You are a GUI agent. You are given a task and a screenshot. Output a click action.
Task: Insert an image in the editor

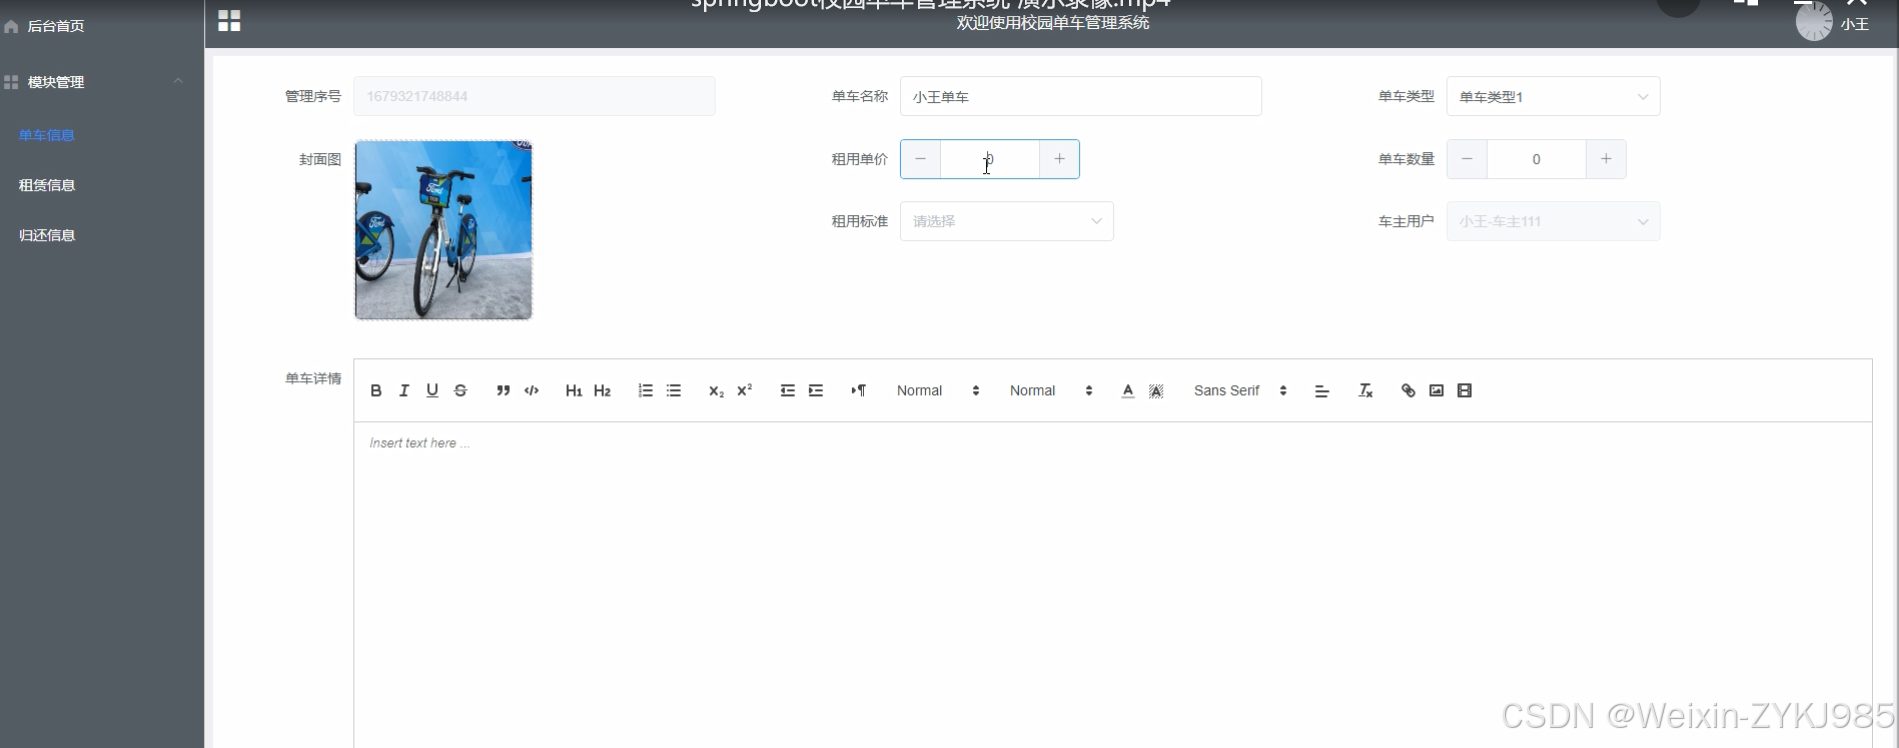click(x=1436, y=391)
